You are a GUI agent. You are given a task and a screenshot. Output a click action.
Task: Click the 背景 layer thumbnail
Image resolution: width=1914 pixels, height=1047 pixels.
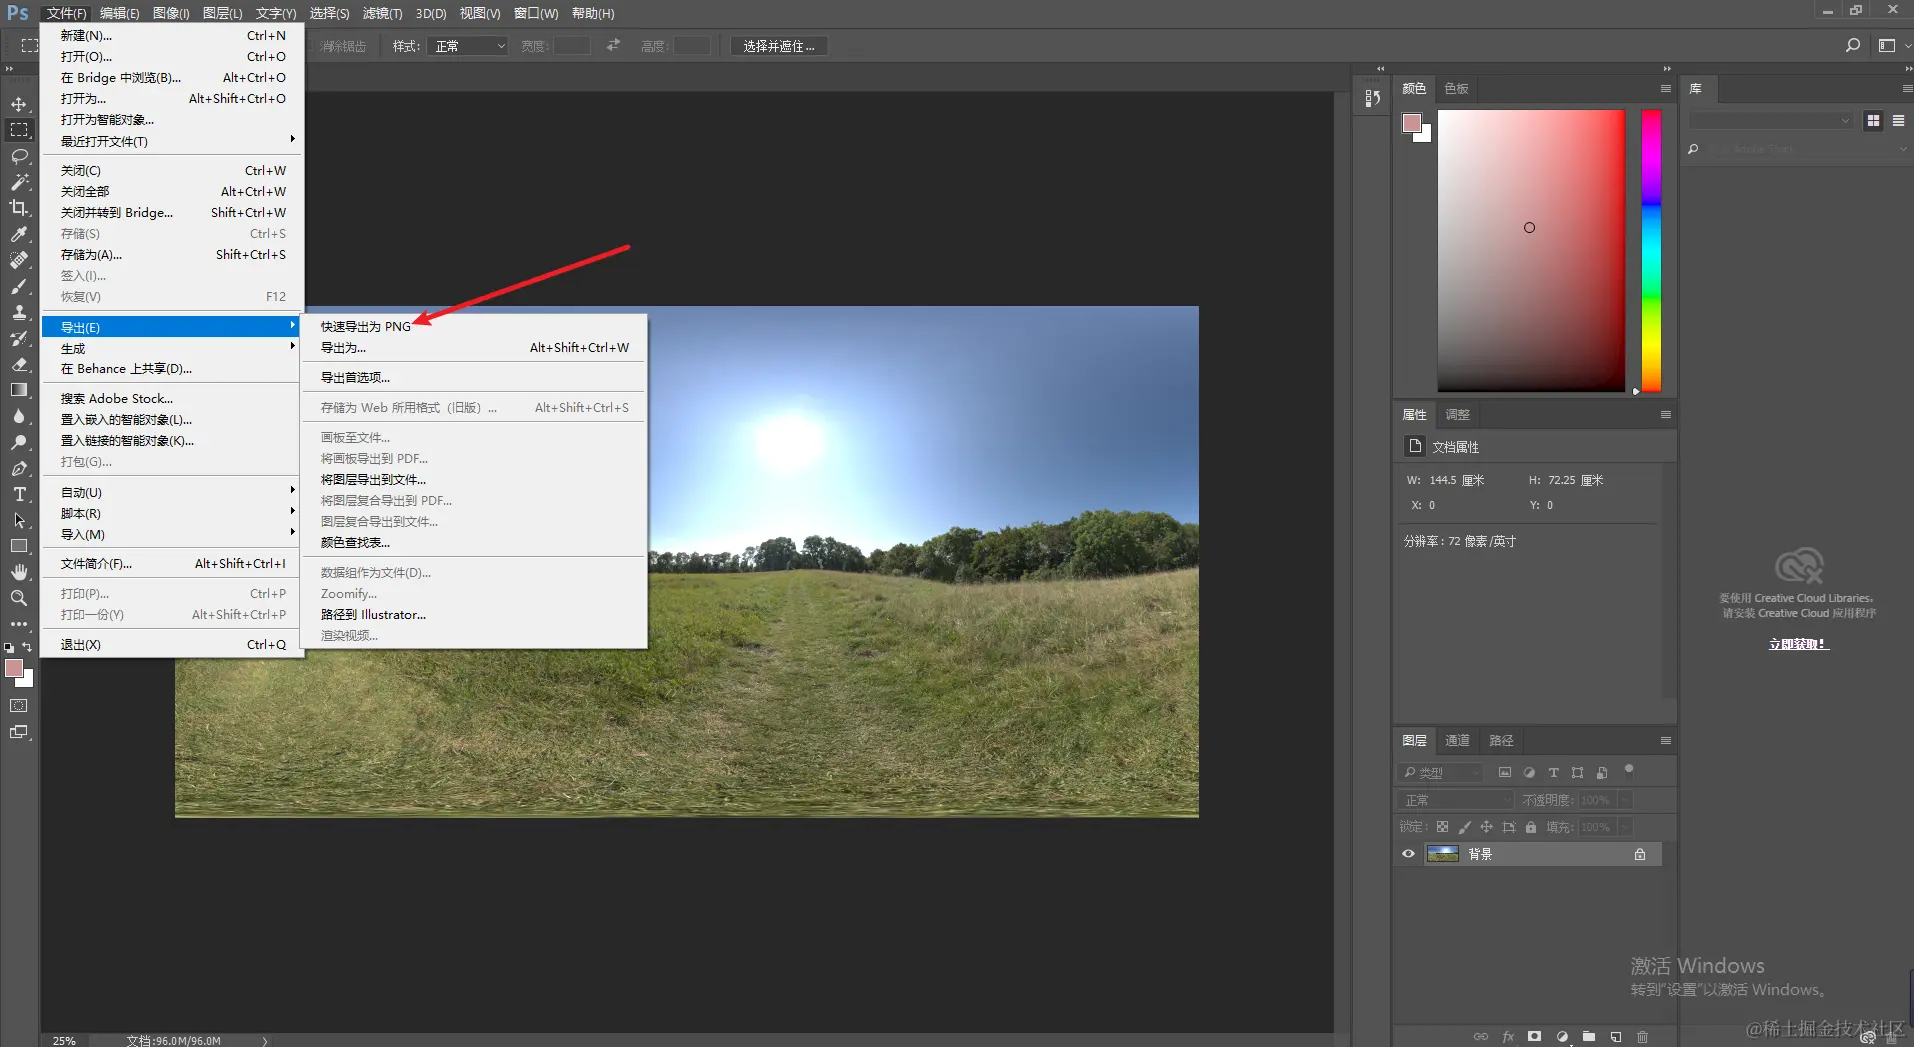(1442, 854)
